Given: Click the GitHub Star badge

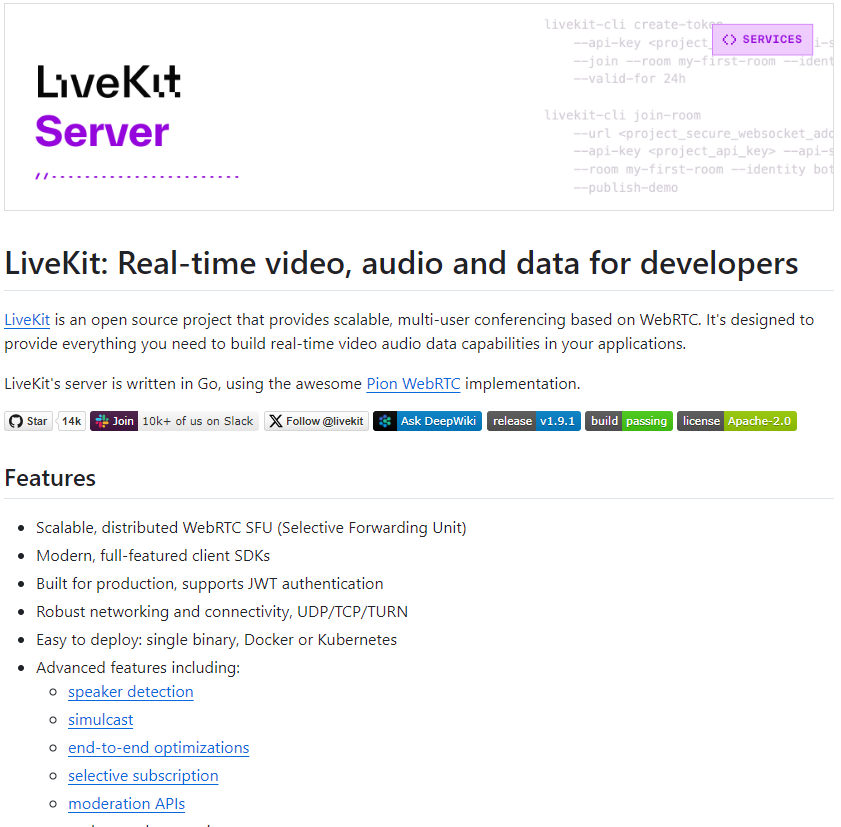Looking at the screenshot, I should click(29, 421).
